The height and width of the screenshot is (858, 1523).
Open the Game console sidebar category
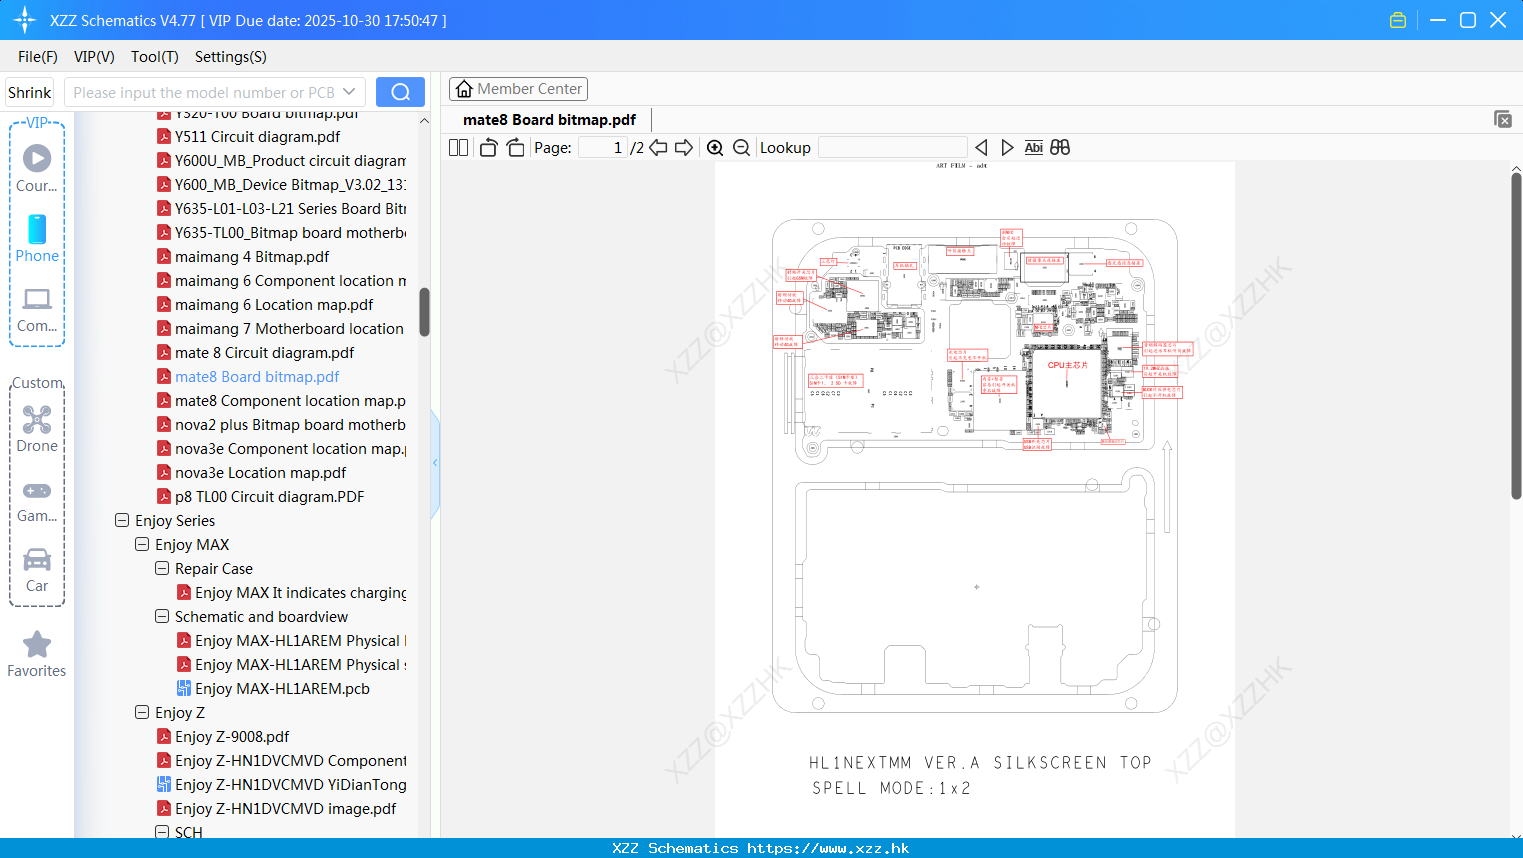pos(37,500)
